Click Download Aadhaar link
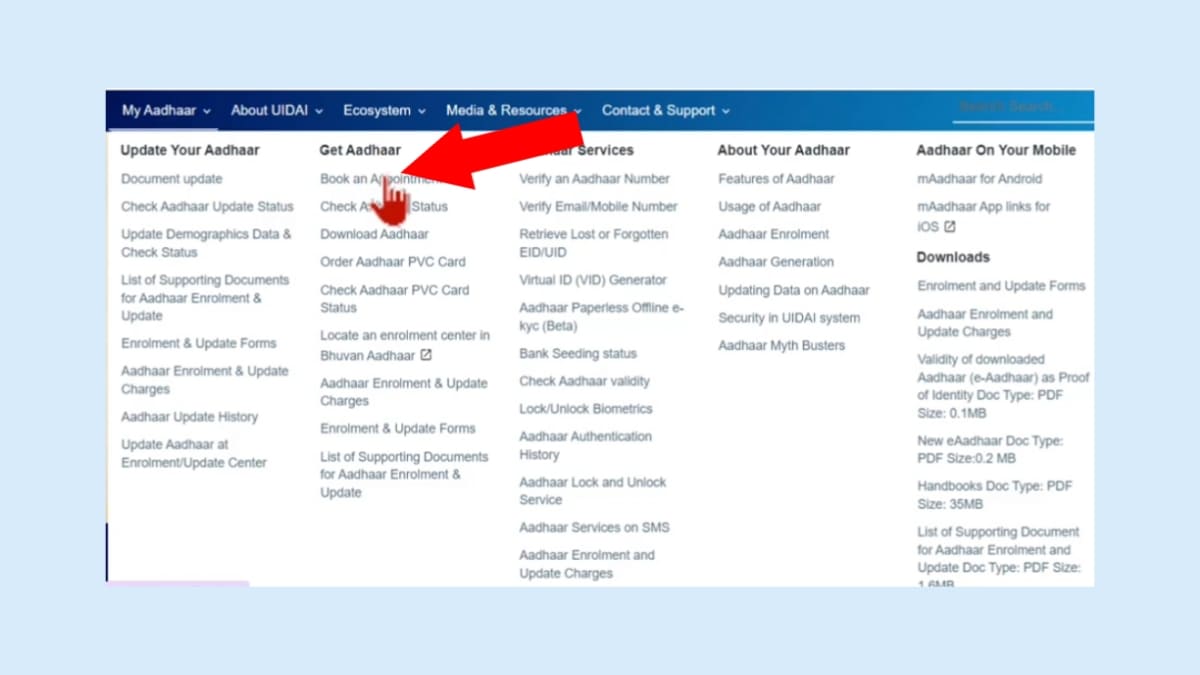This screenshot has width=1200, height=675. pos(374,234)
